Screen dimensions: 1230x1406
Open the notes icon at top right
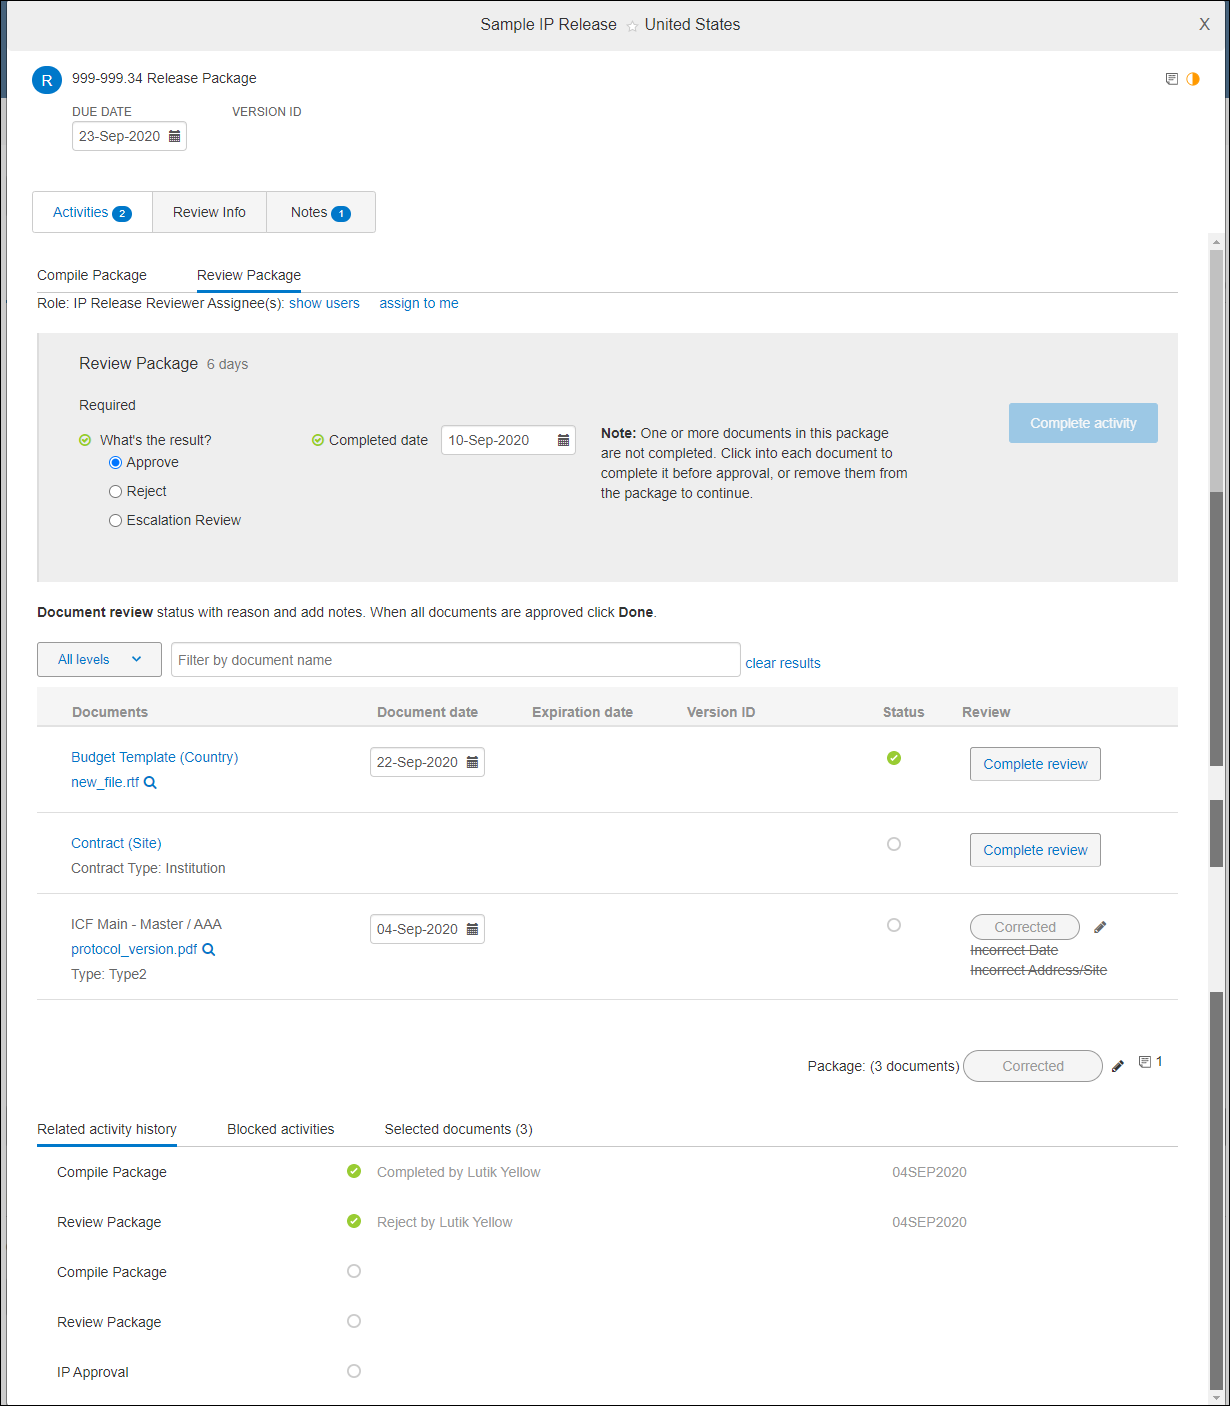point(1171,78)
